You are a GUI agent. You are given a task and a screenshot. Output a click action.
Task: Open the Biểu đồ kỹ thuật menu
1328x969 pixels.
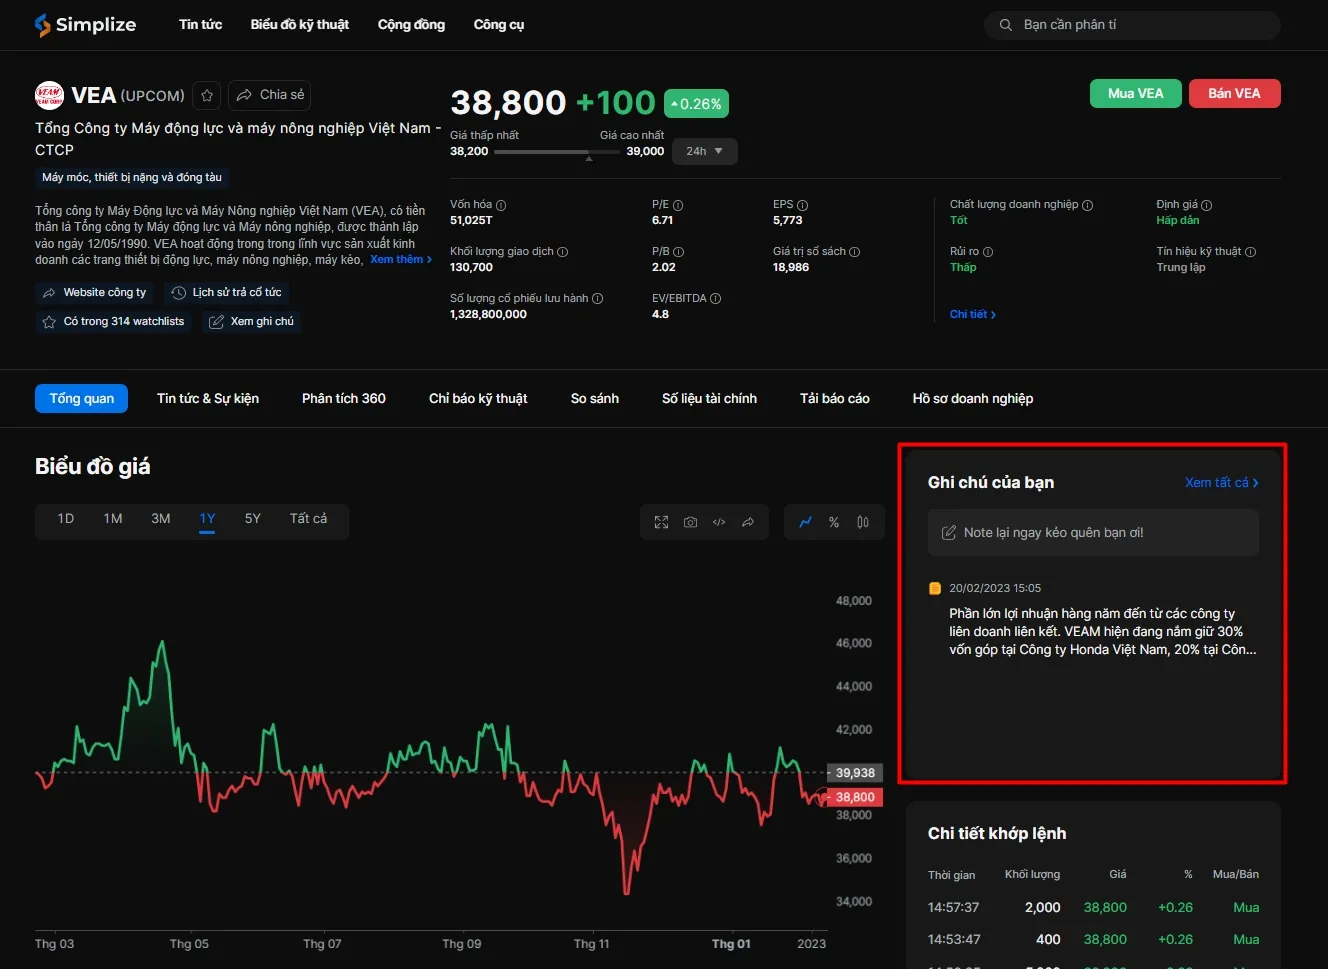300,25
